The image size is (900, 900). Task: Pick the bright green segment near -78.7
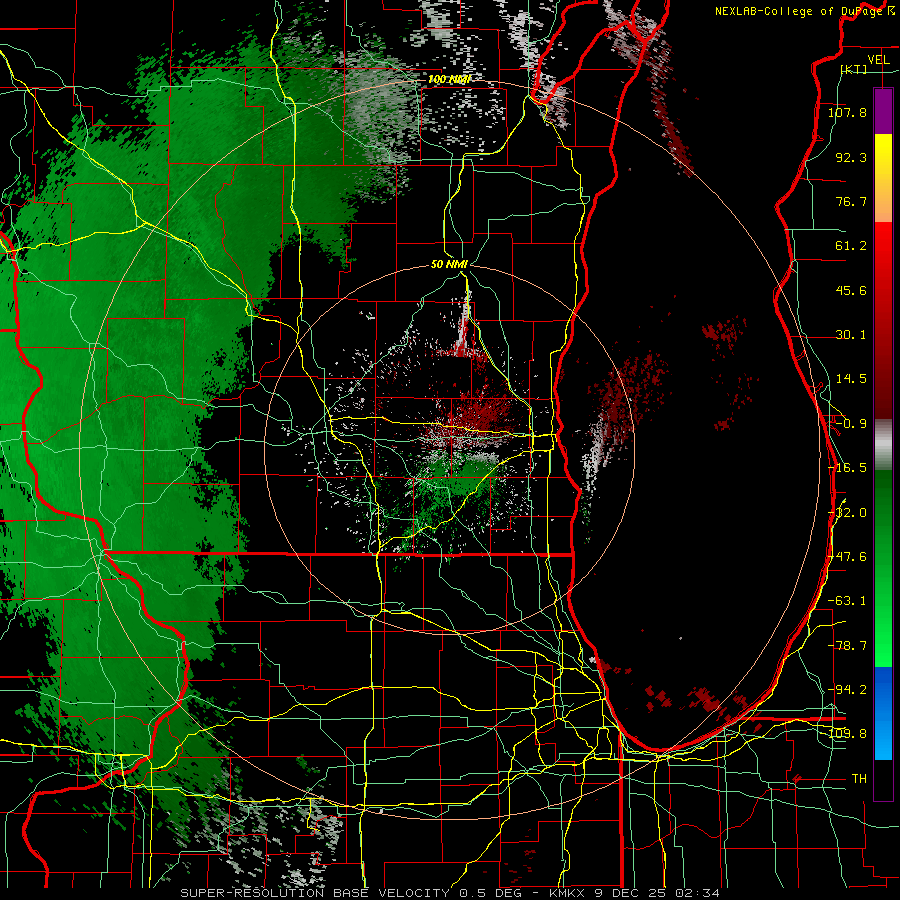click(x=883, y=646)
